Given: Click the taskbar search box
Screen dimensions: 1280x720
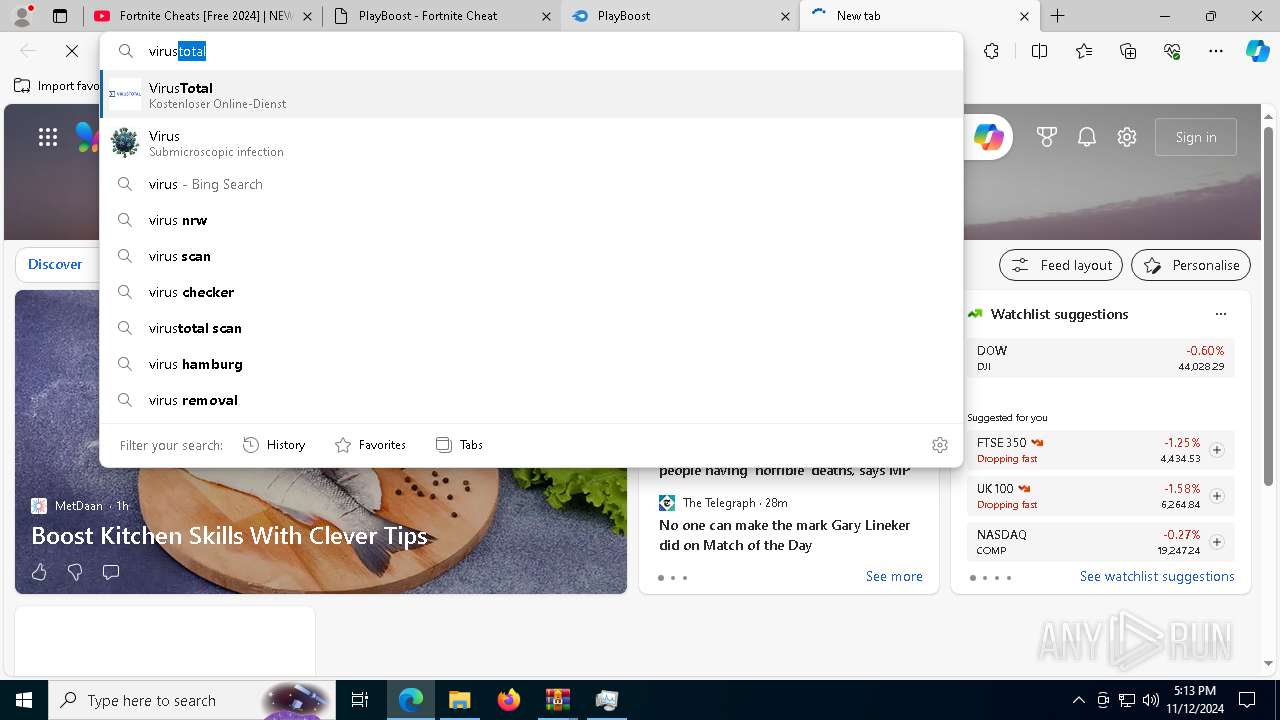Looking at the screenshot, I should point(193,700).
